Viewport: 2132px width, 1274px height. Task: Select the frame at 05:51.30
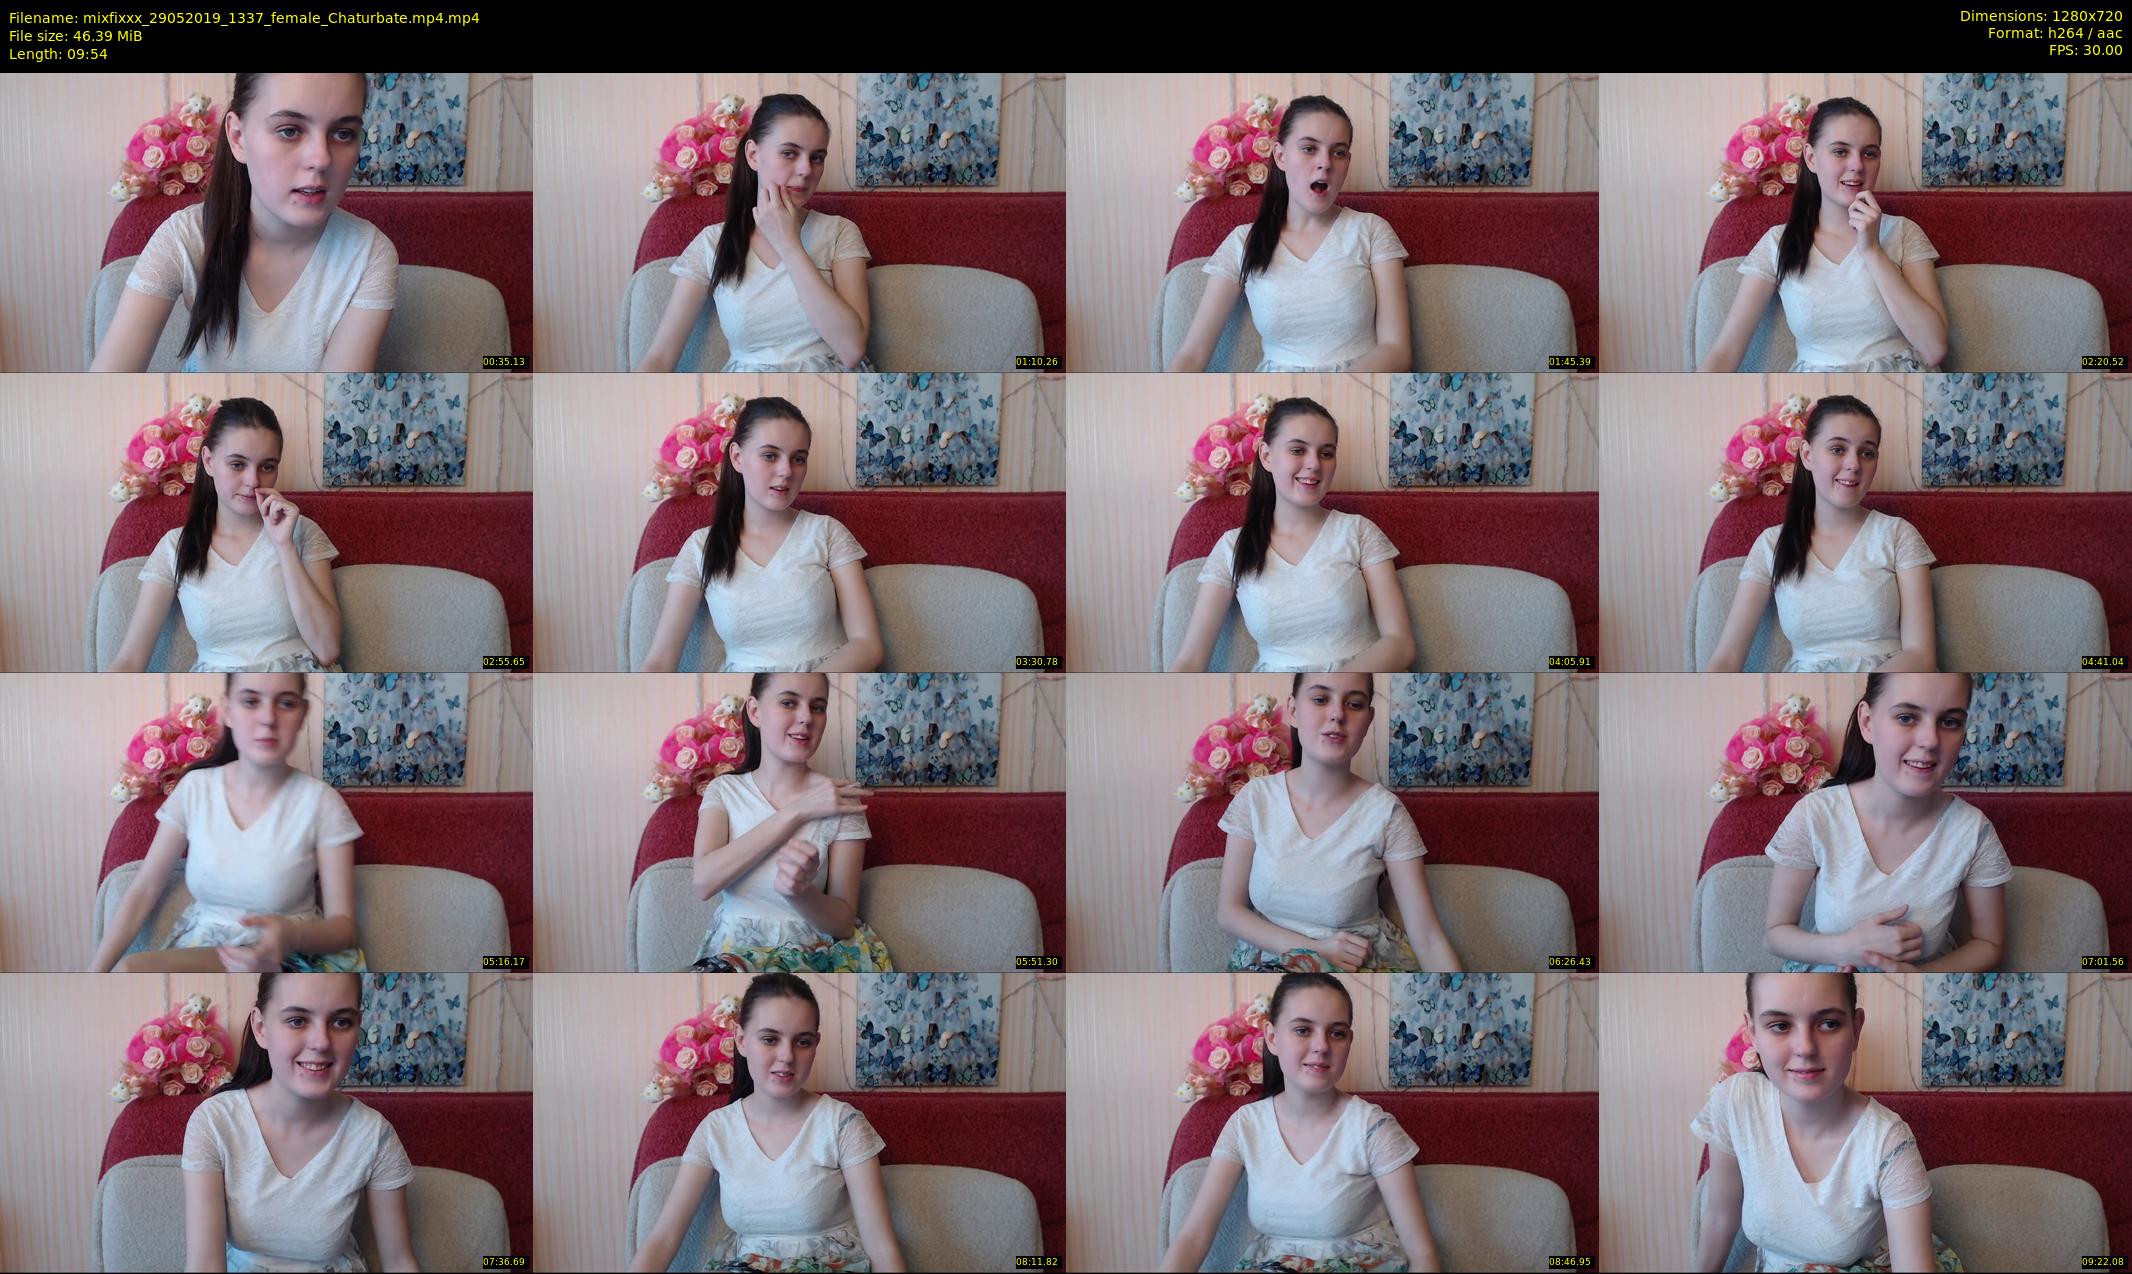coord(799,822)
